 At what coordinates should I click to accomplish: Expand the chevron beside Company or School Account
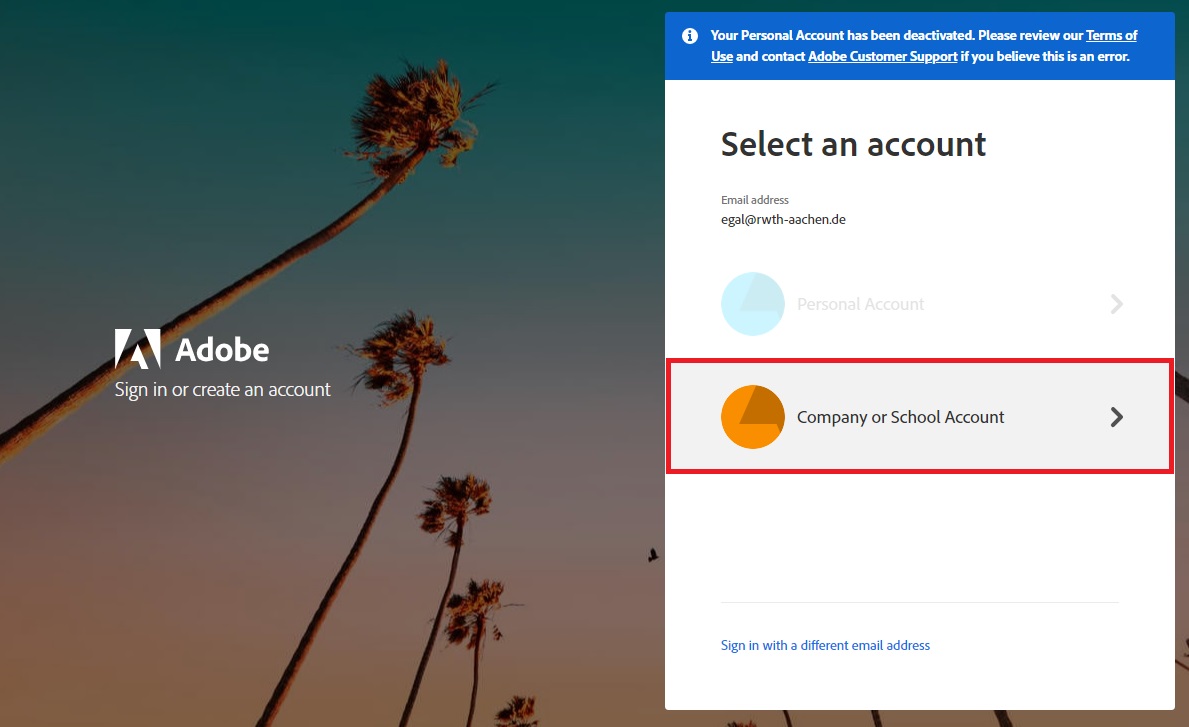tap(1117, 417)
